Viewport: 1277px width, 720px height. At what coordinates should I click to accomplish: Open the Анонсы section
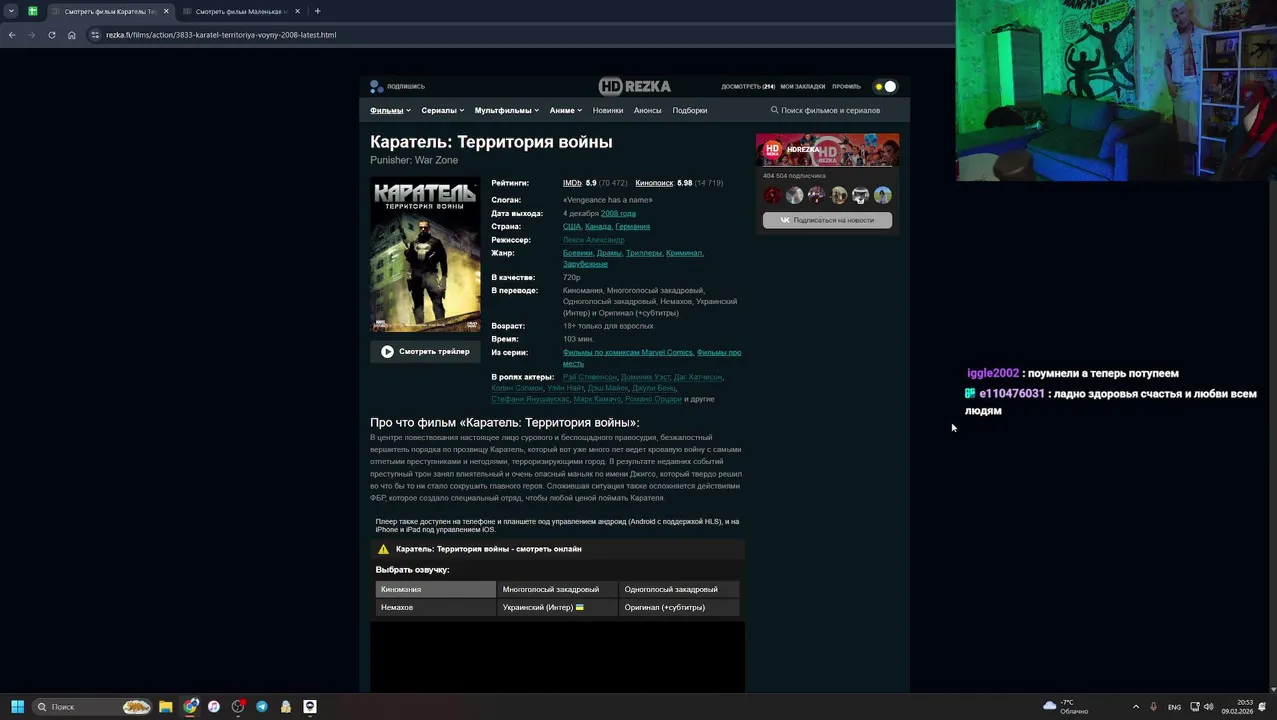coord(647,110)
